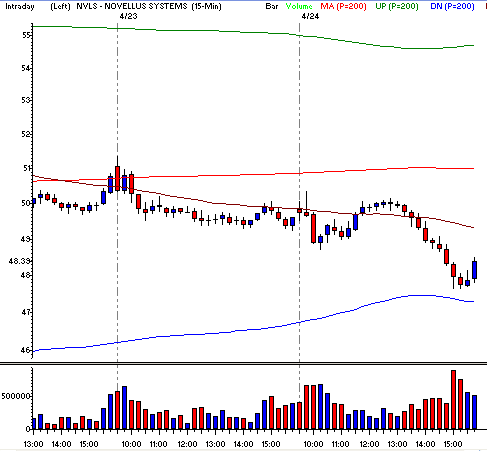Click the 4/24 date marker label

[x=310, y=16]
